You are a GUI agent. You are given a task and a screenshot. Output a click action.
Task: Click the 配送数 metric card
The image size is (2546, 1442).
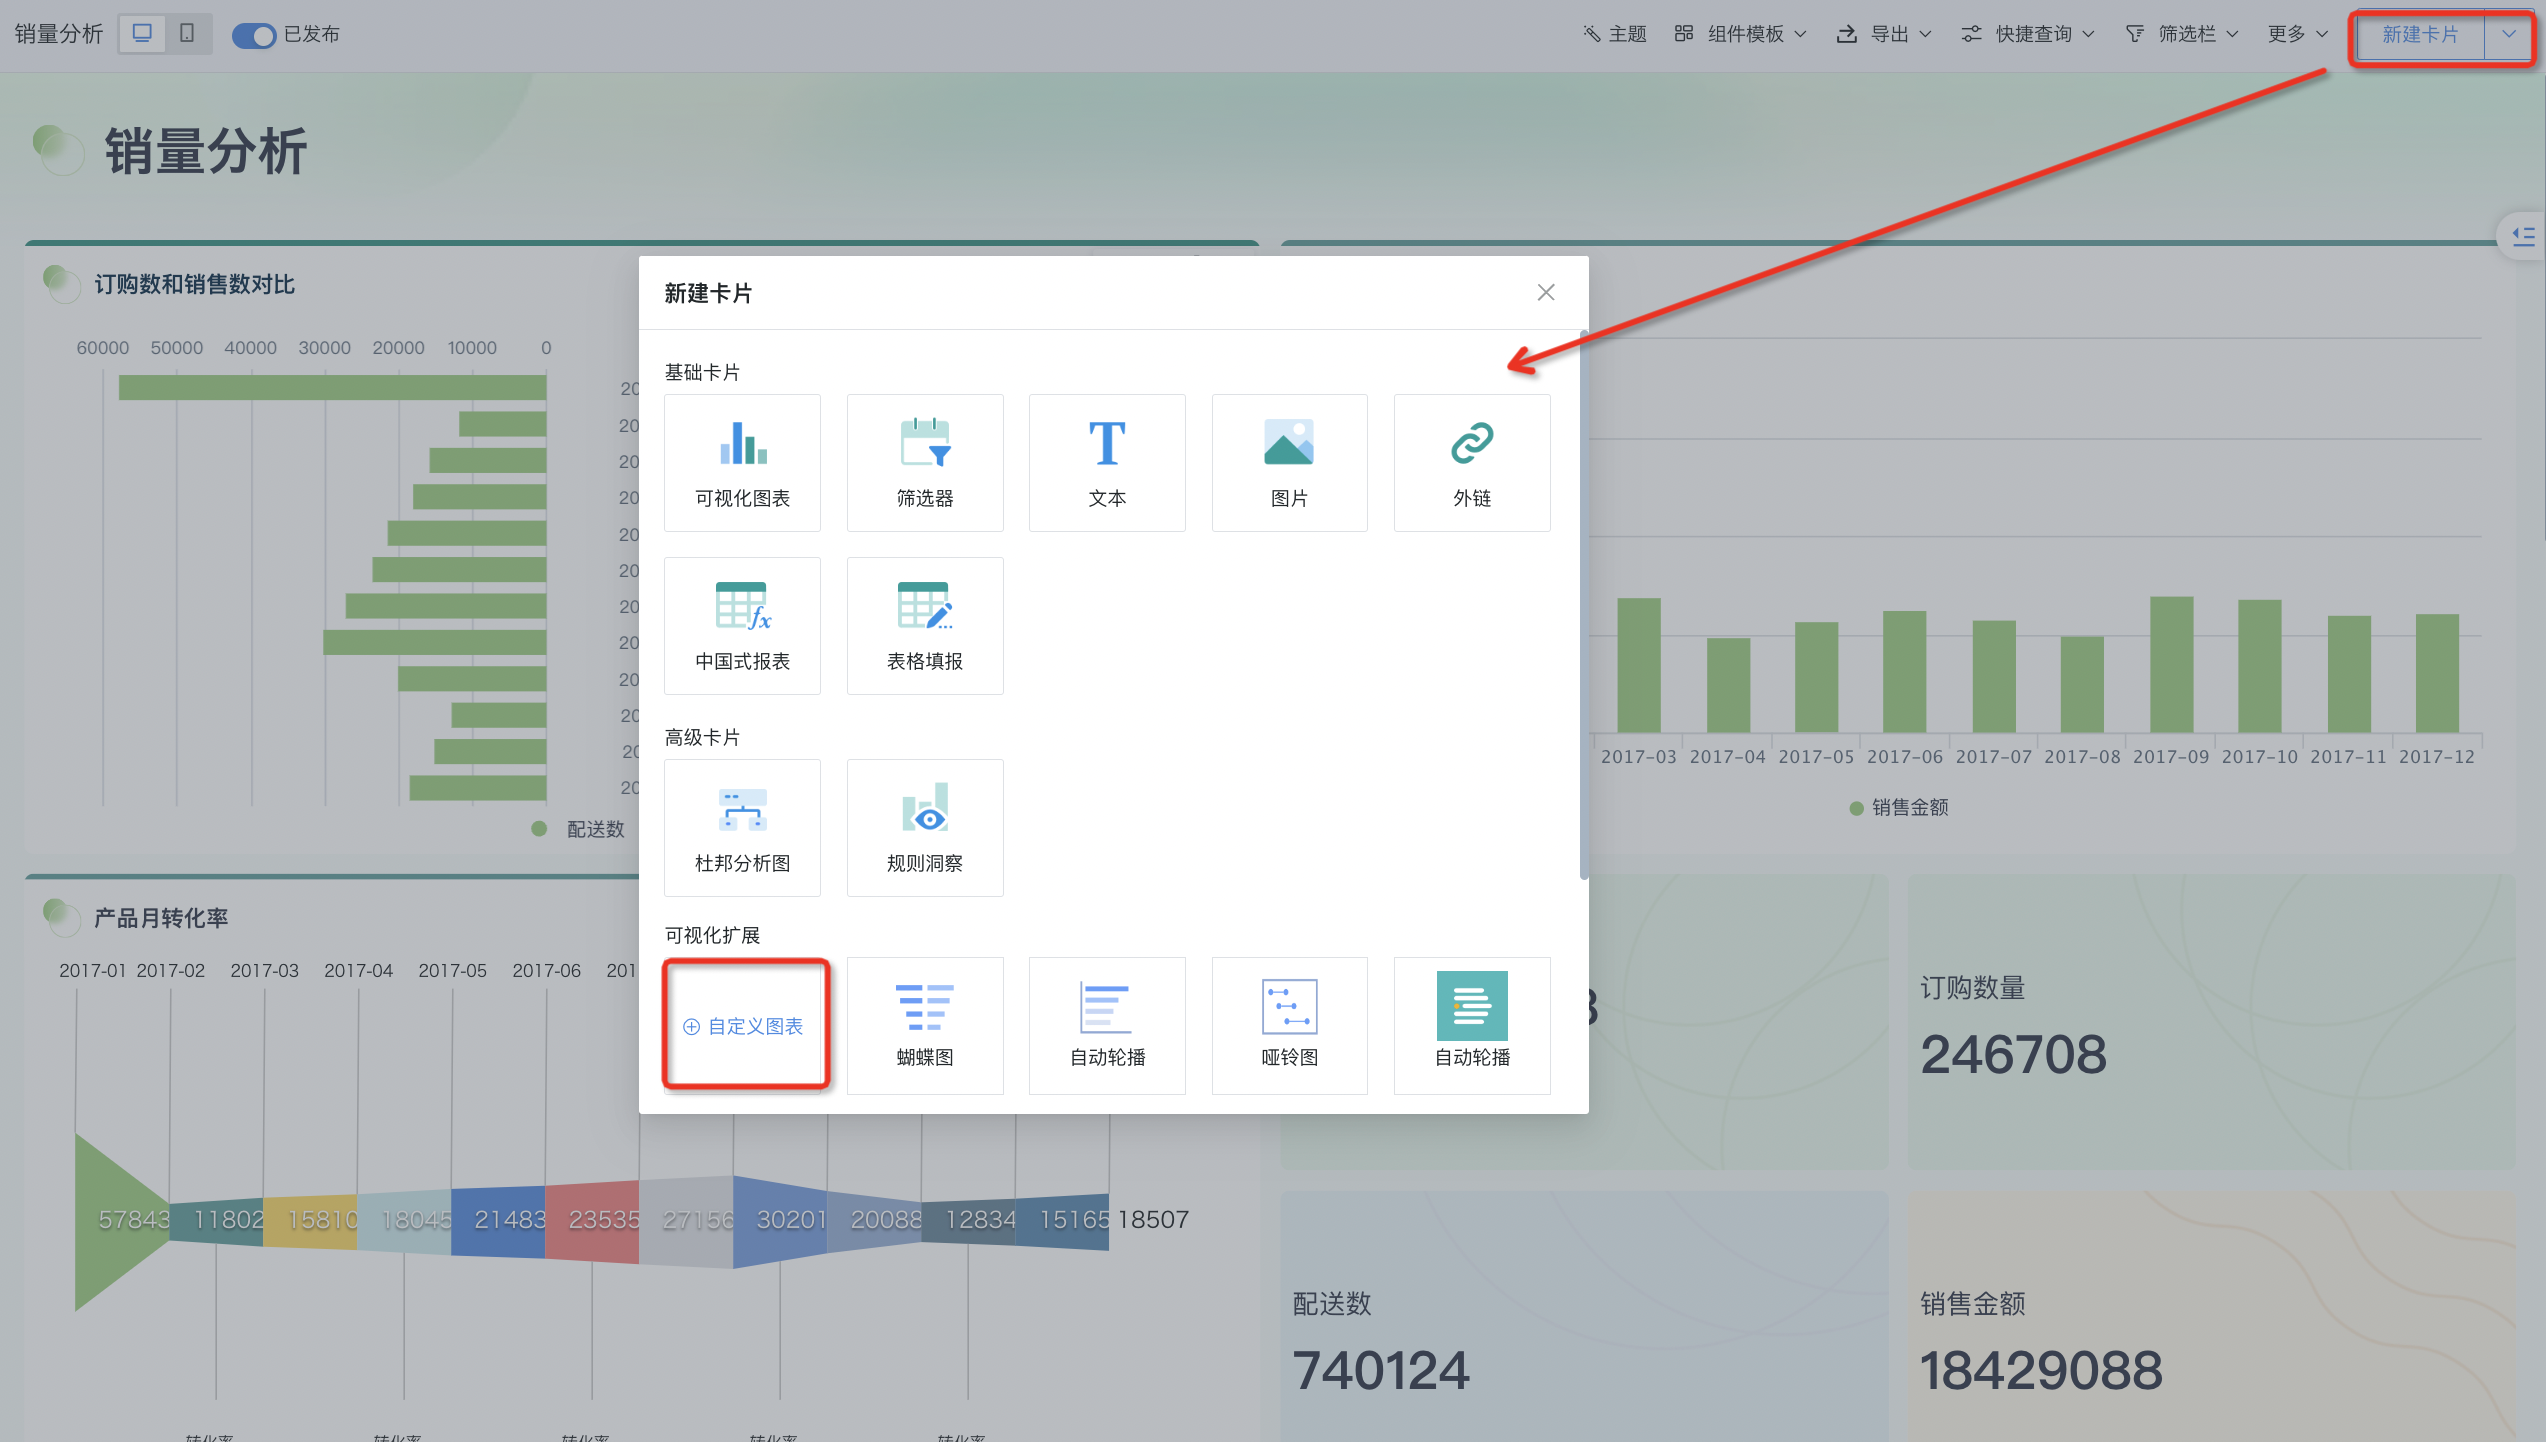[x=1584, y=1316]
